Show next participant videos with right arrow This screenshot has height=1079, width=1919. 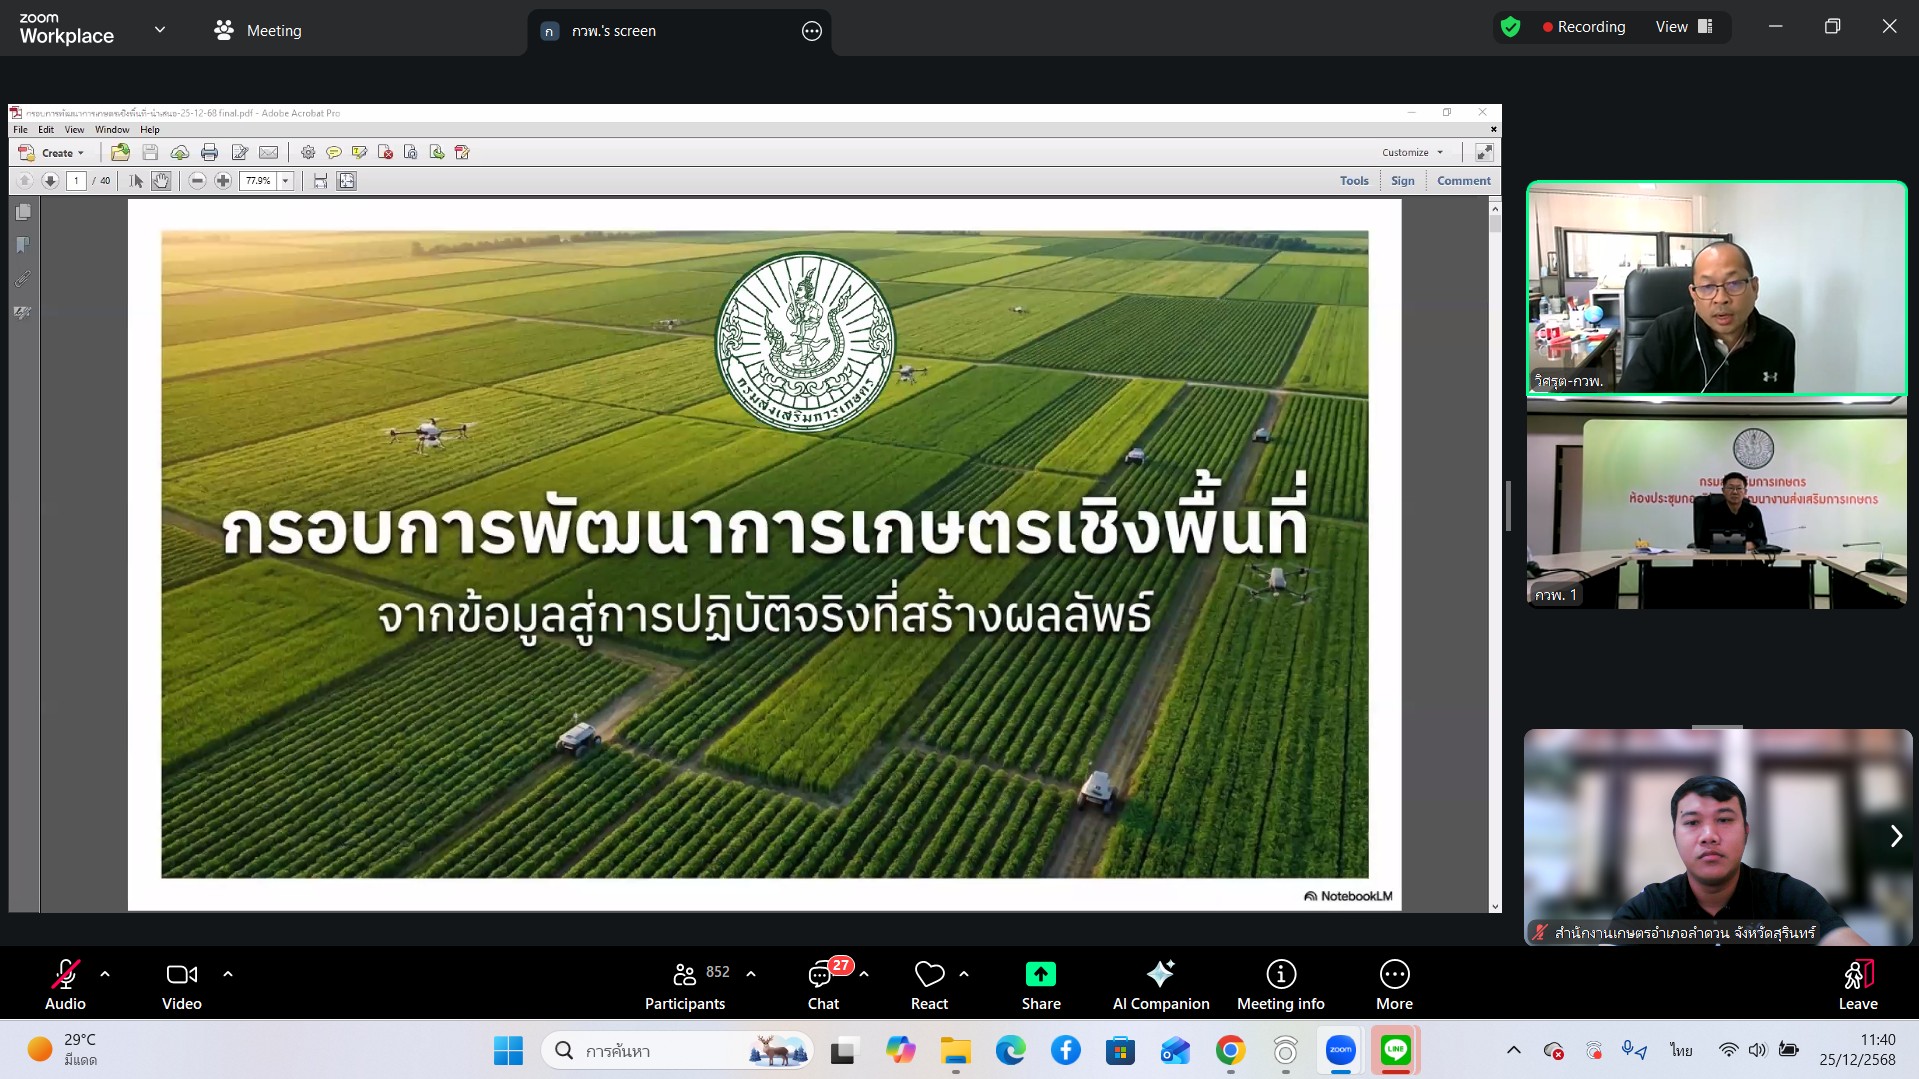pos(1895,836)
